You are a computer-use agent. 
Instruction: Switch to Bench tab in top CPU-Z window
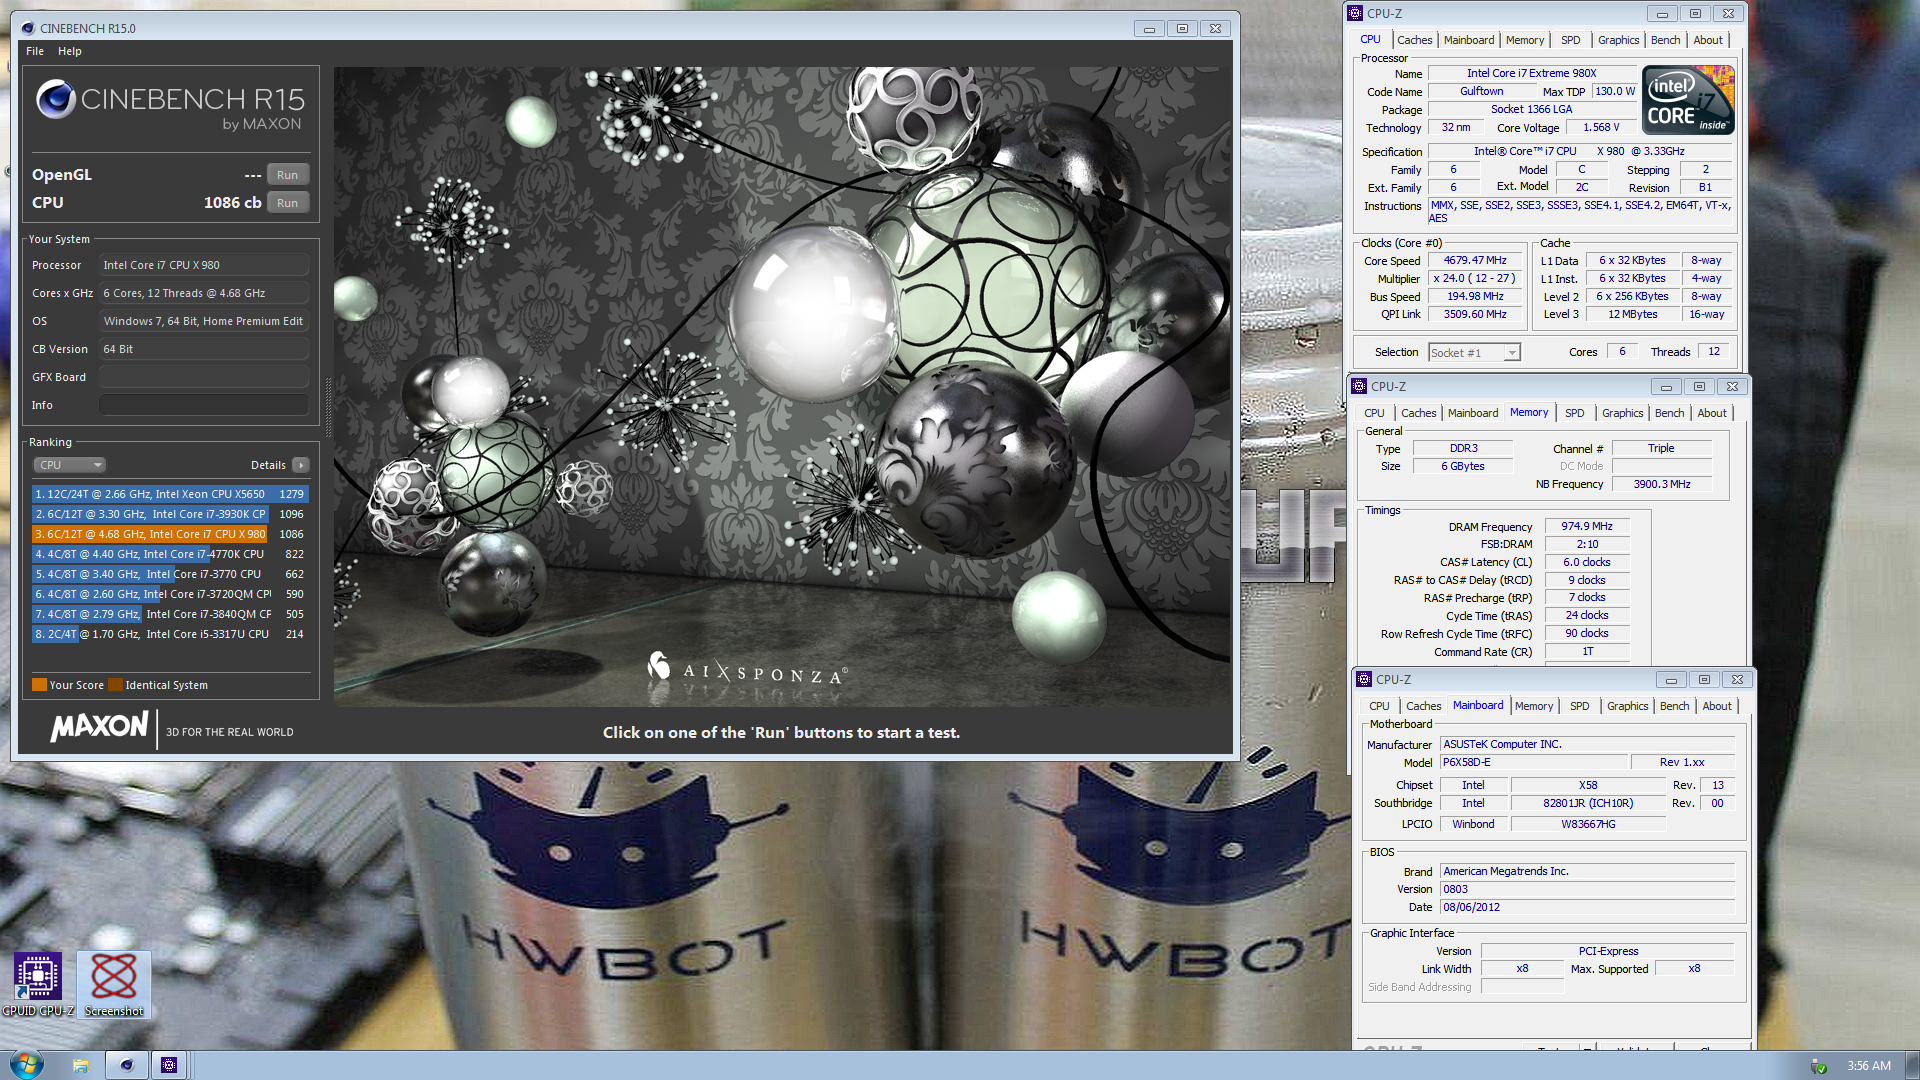pos(1665,40)
